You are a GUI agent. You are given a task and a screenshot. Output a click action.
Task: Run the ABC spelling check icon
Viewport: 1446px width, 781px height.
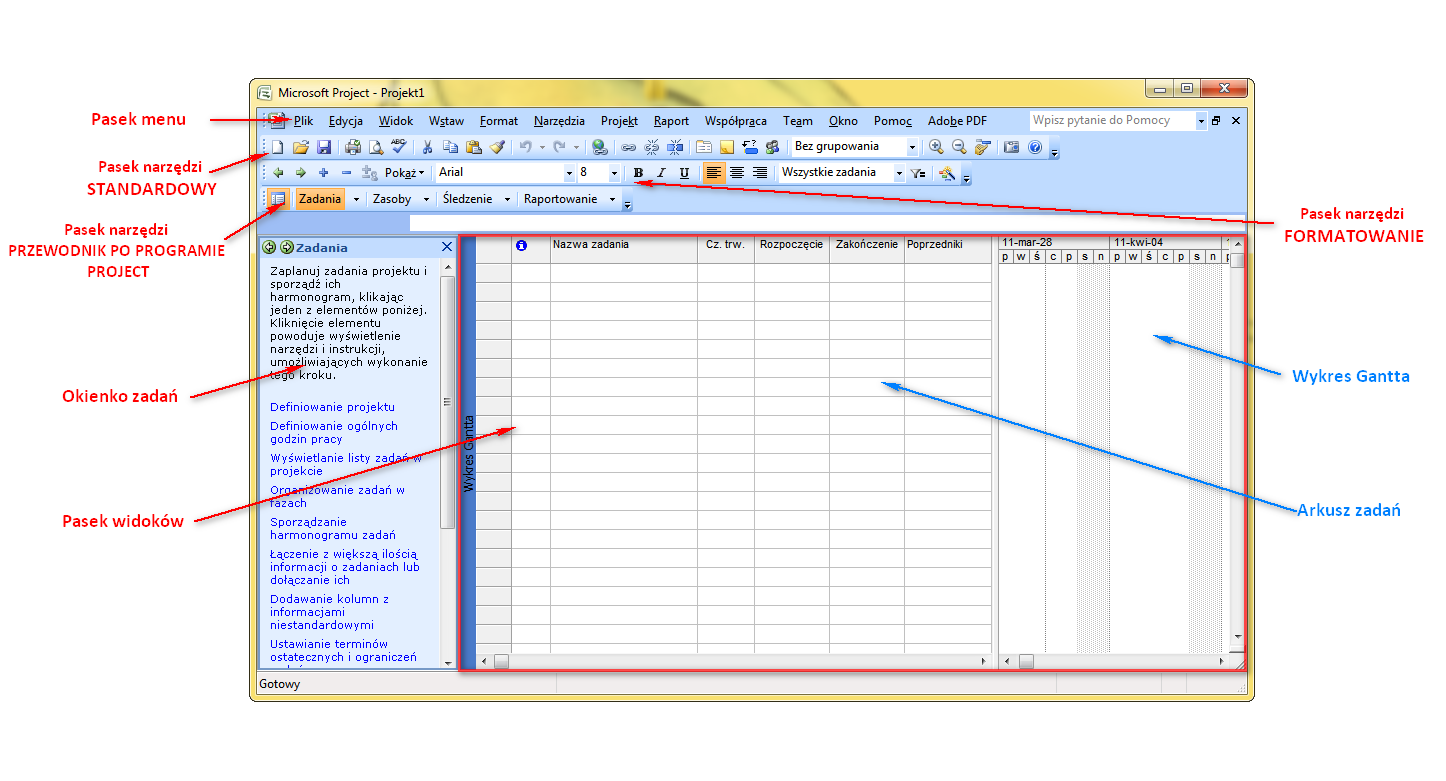(398, 147)
